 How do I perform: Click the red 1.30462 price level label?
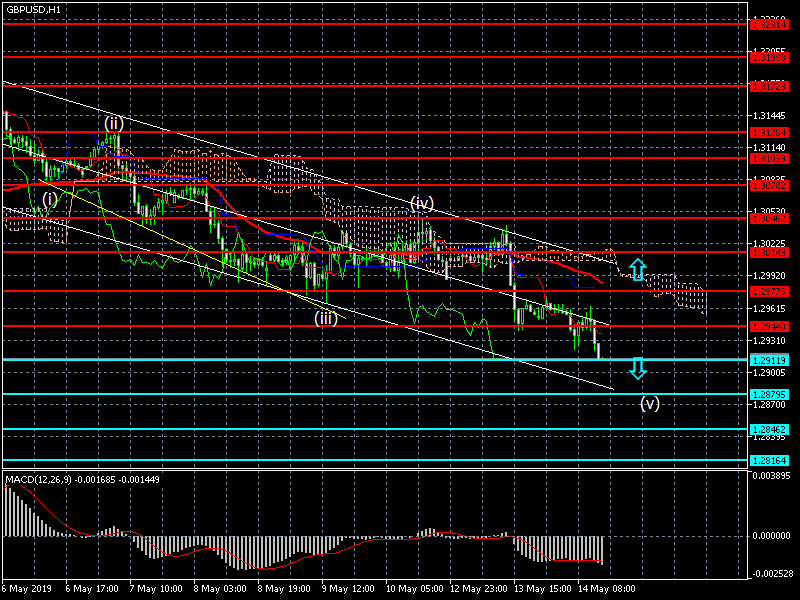click(769, 218)
